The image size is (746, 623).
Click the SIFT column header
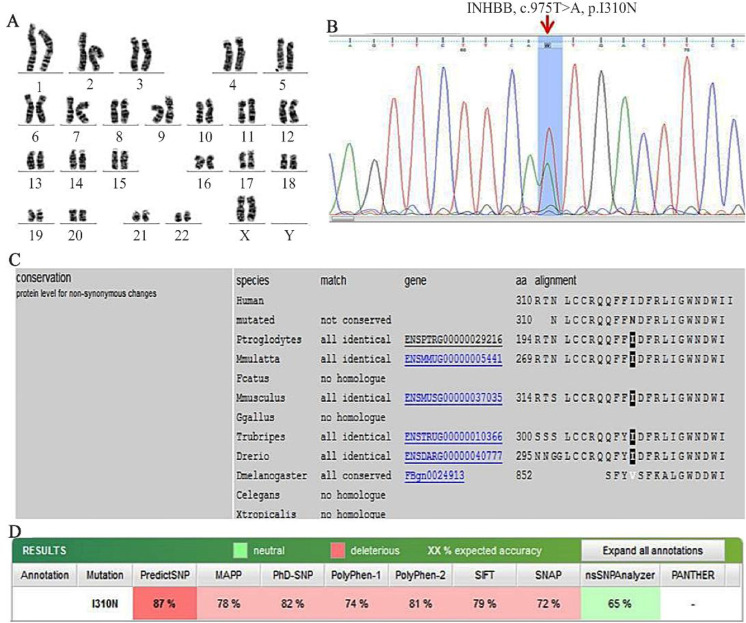[484, 575]
